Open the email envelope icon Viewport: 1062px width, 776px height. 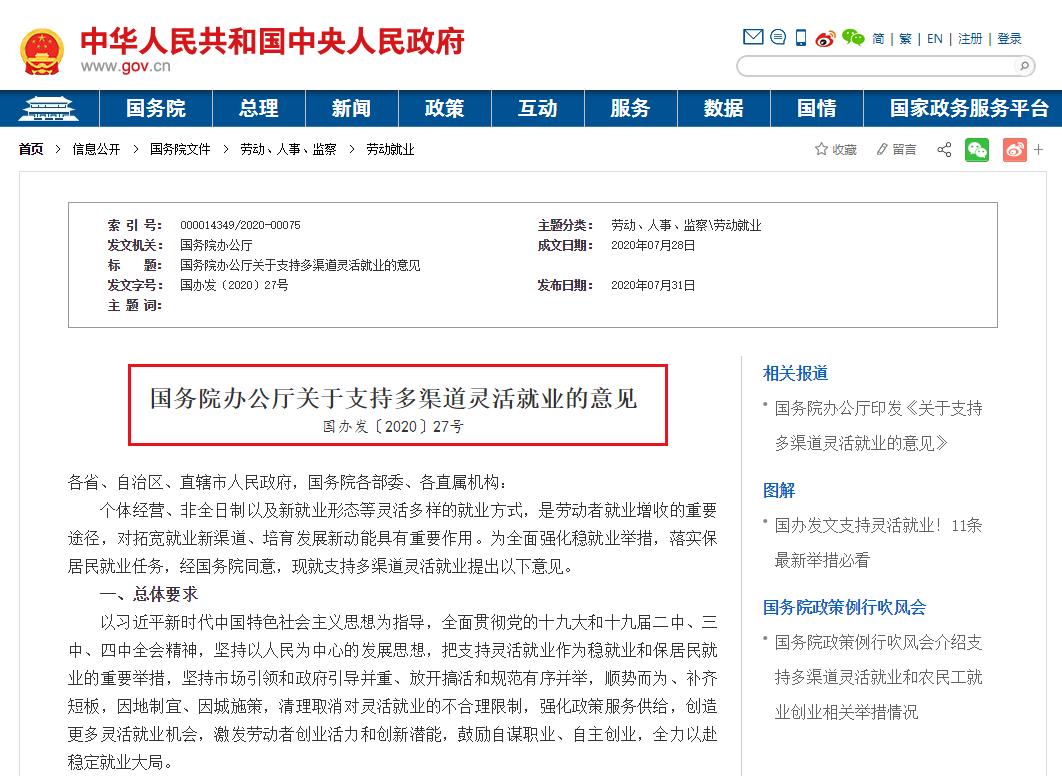point(752,37)
